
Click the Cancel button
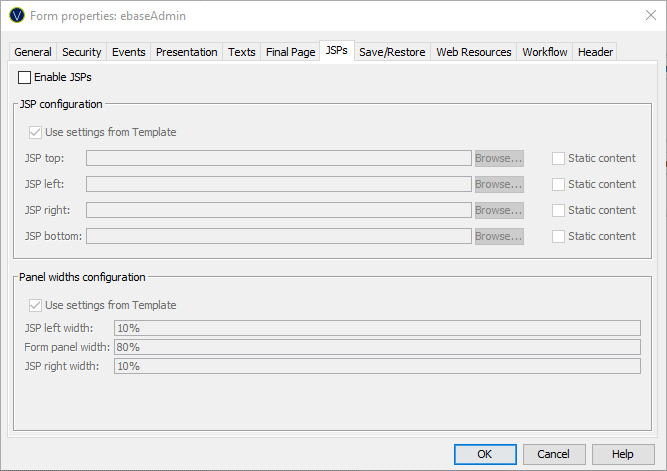tap(554, 454)
